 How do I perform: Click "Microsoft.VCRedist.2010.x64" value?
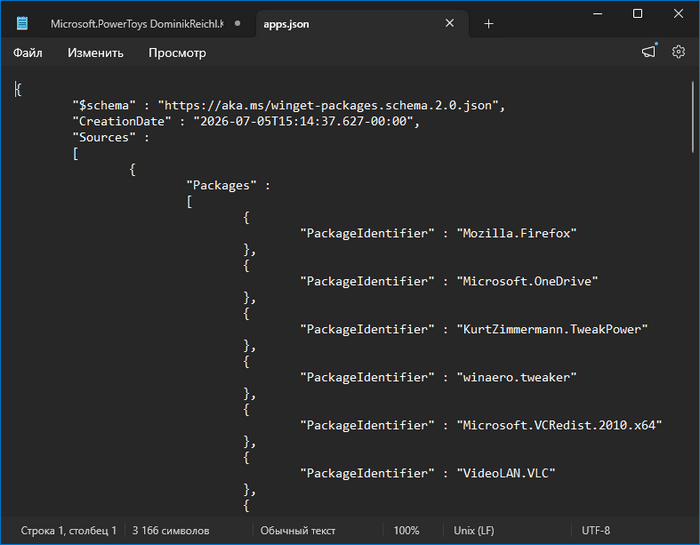tap(559, 425)
